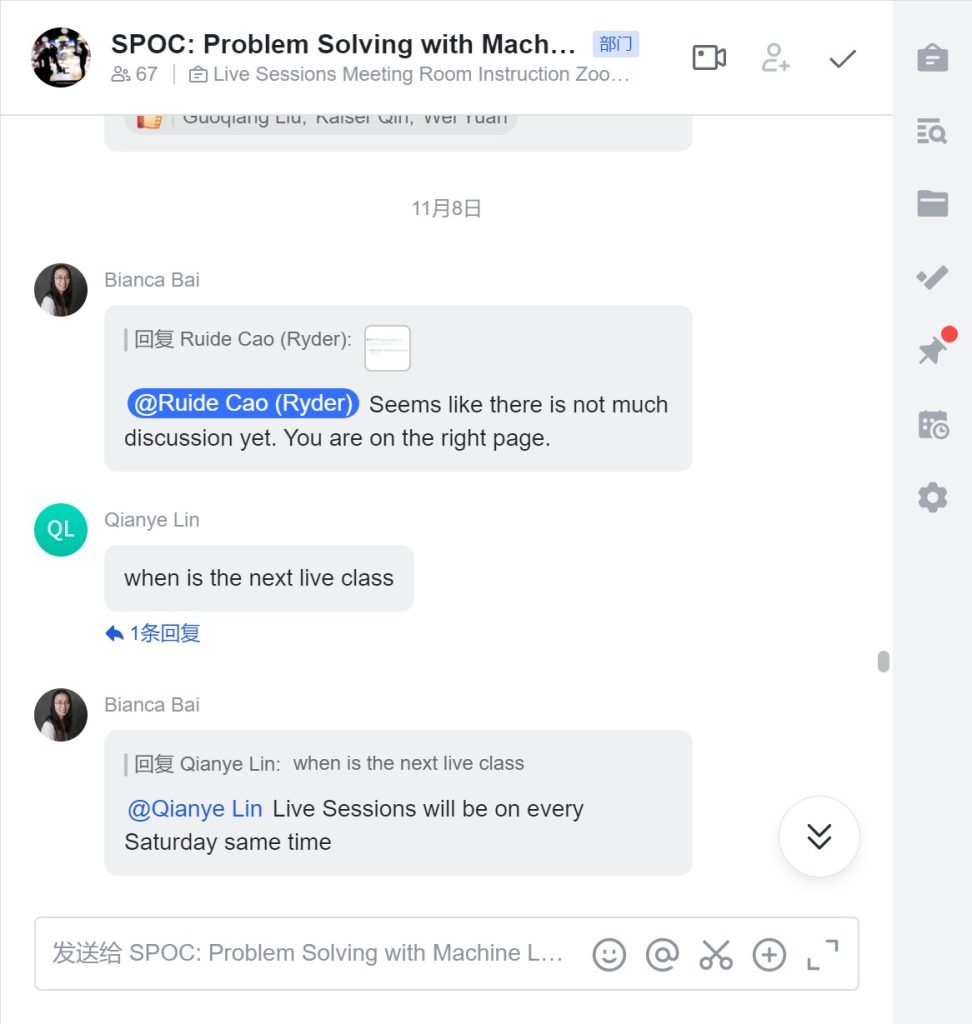Viewport: 972px width, 1024px height.
Task: Select the scissors screenshot tool
Action: coord(716,955)
